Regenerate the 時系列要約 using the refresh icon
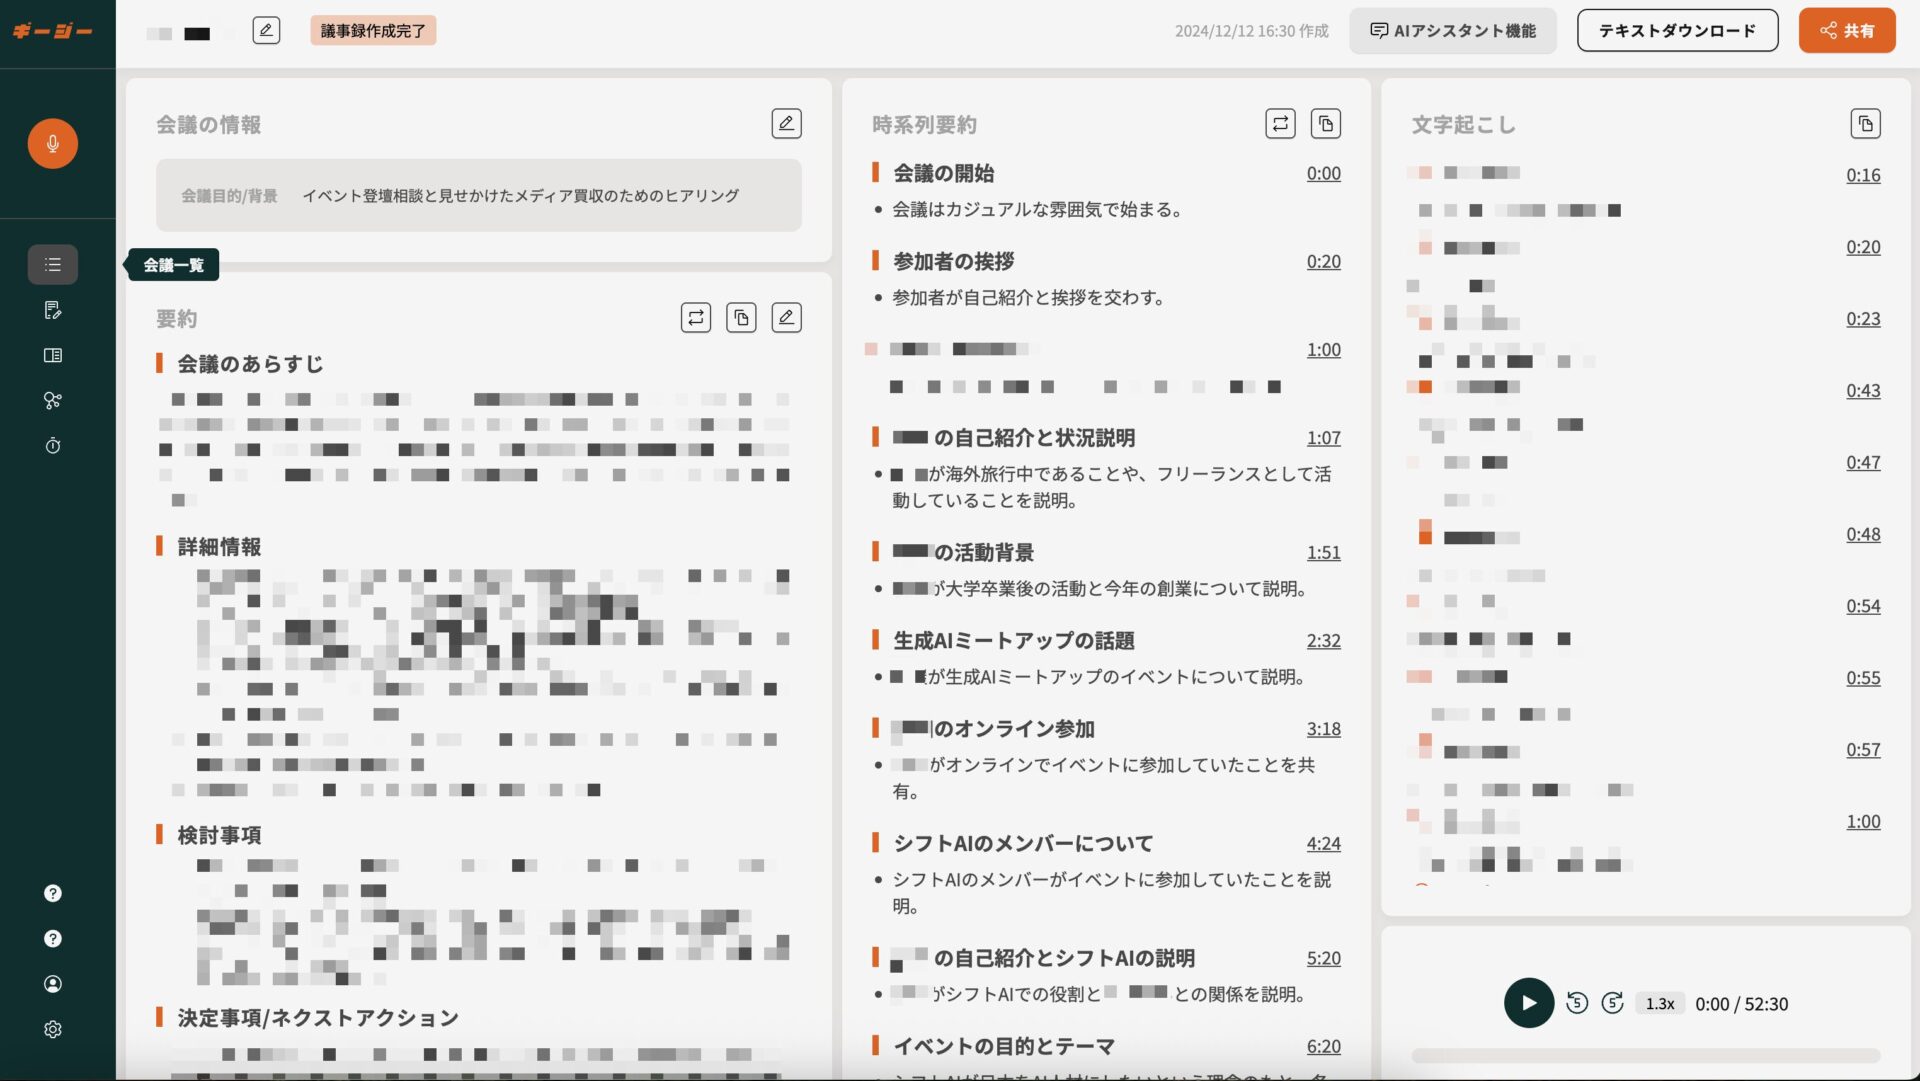The height and width of the screenshot is (1081, 1920). pos(1281,123)
